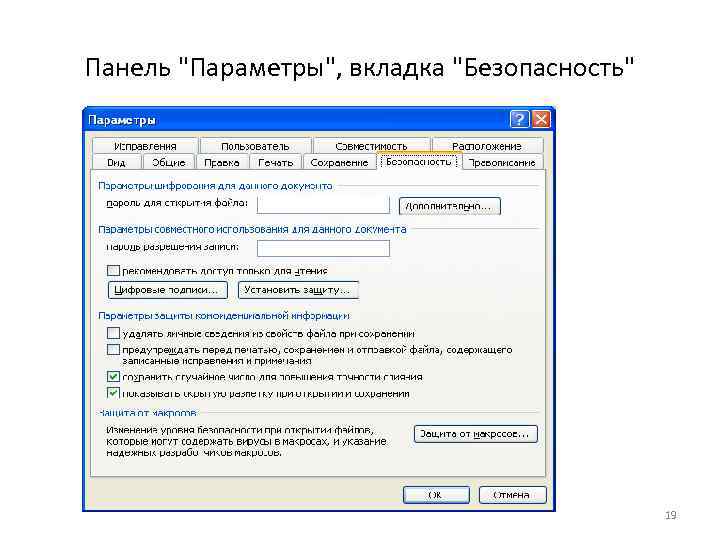Open the Пользователь tab
720x540 pixels.
coord(255,146)
